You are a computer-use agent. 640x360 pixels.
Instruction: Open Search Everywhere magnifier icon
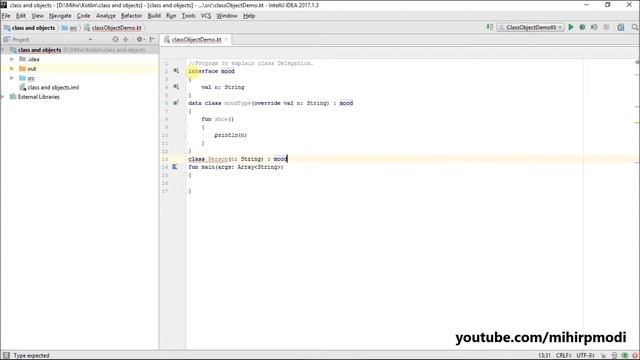(x=635, y=27)
